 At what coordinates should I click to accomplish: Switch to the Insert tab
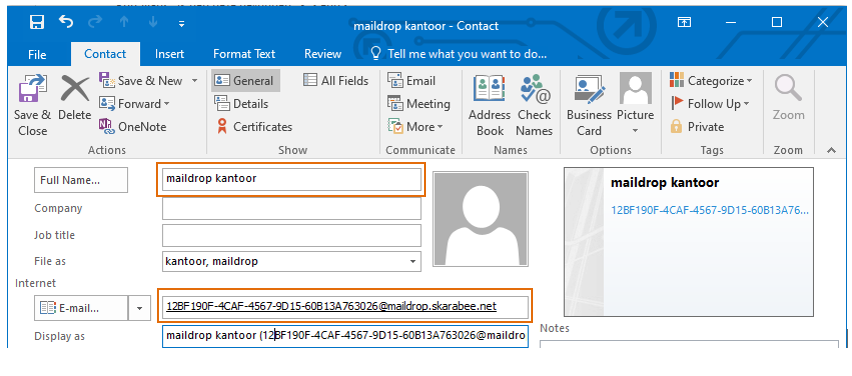pos(170,54)
